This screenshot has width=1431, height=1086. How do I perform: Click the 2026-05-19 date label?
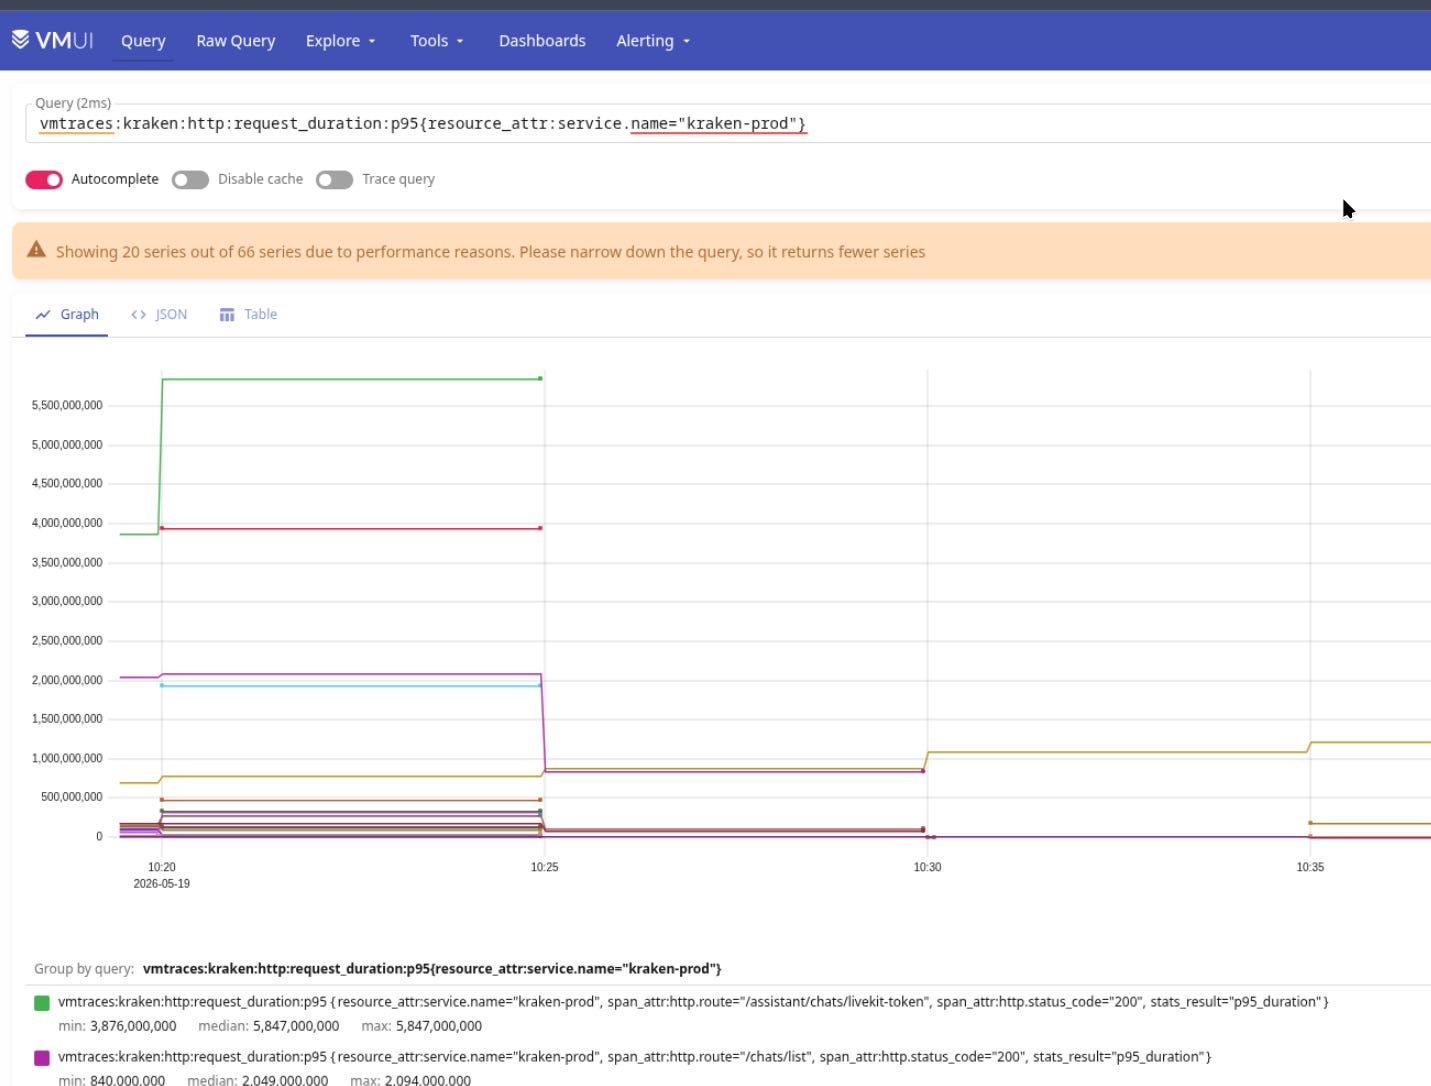162,884
